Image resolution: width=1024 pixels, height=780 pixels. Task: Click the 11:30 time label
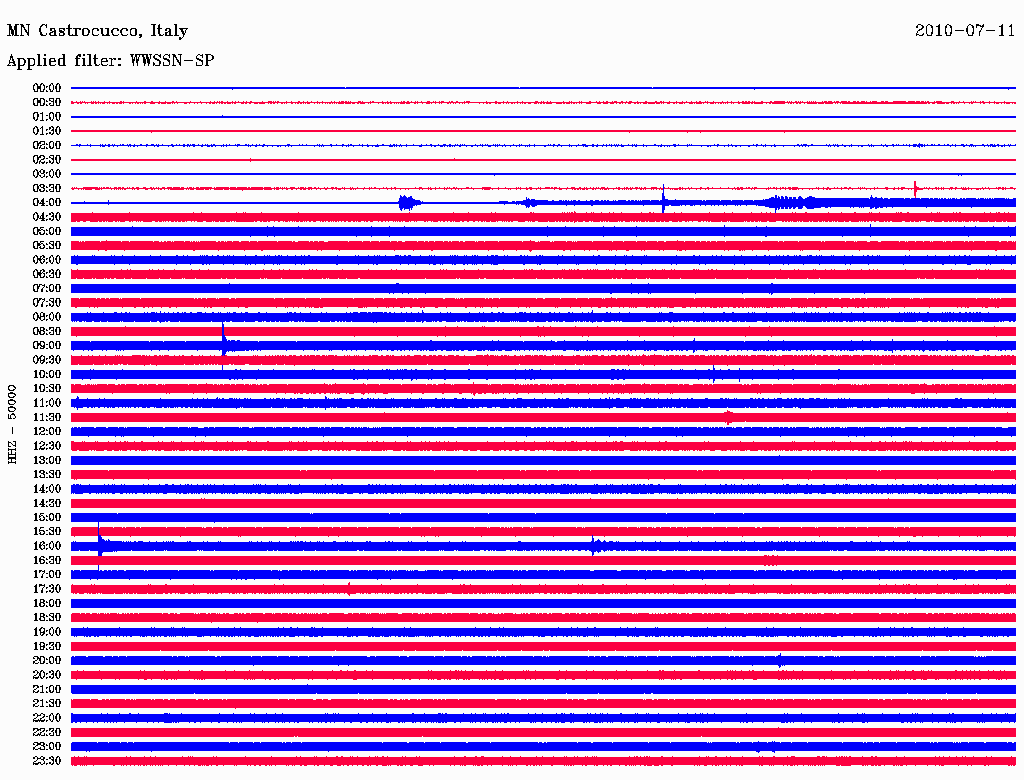pyautogui.click(x=47, y=417)
